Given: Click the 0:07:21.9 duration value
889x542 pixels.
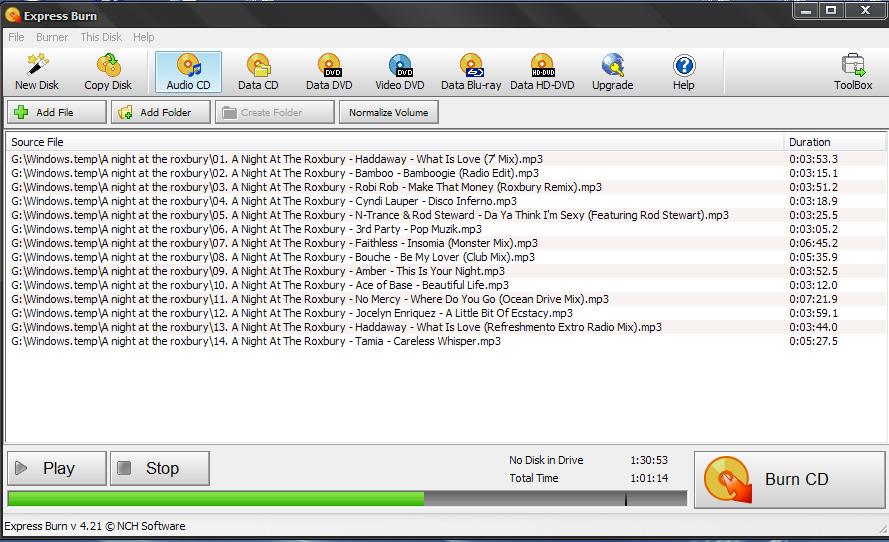Looking at the screenshot, I should (x=813, y=299).
